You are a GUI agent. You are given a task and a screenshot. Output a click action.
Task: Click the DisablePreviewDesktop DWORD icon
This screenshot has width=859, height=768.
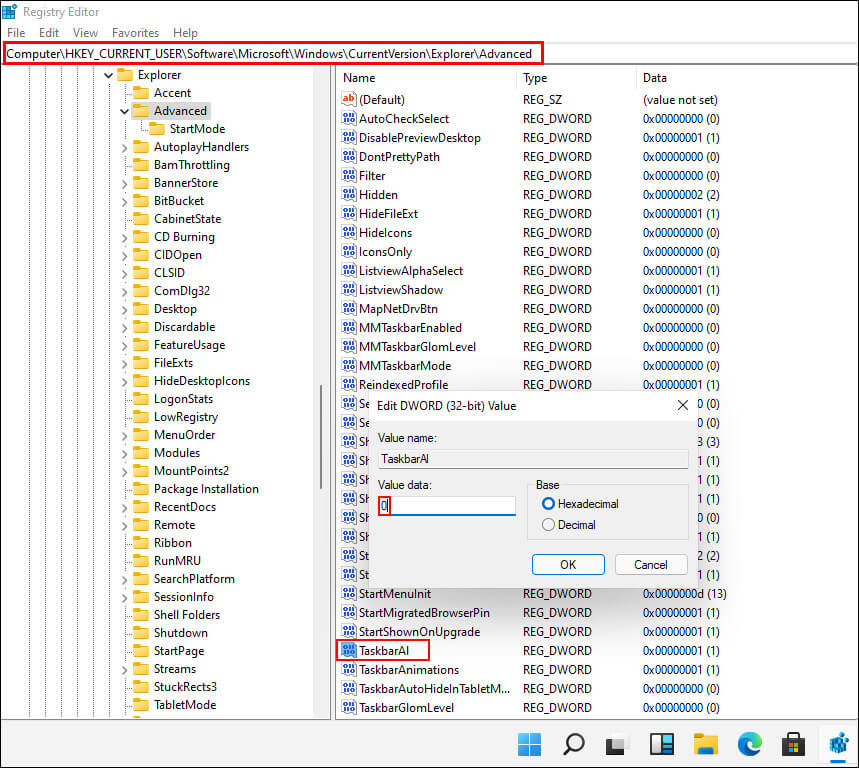[x=348, y=137]
